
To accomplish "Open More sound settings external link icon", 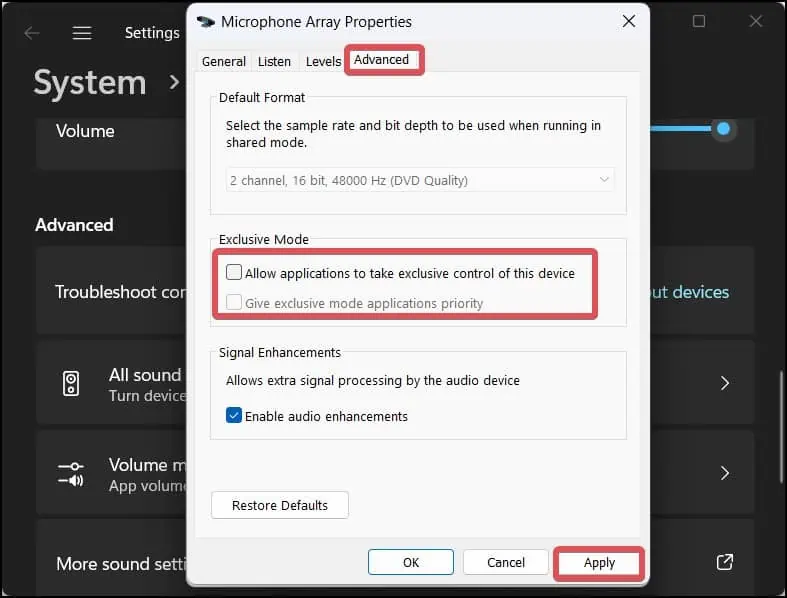I will click(725, 563).
